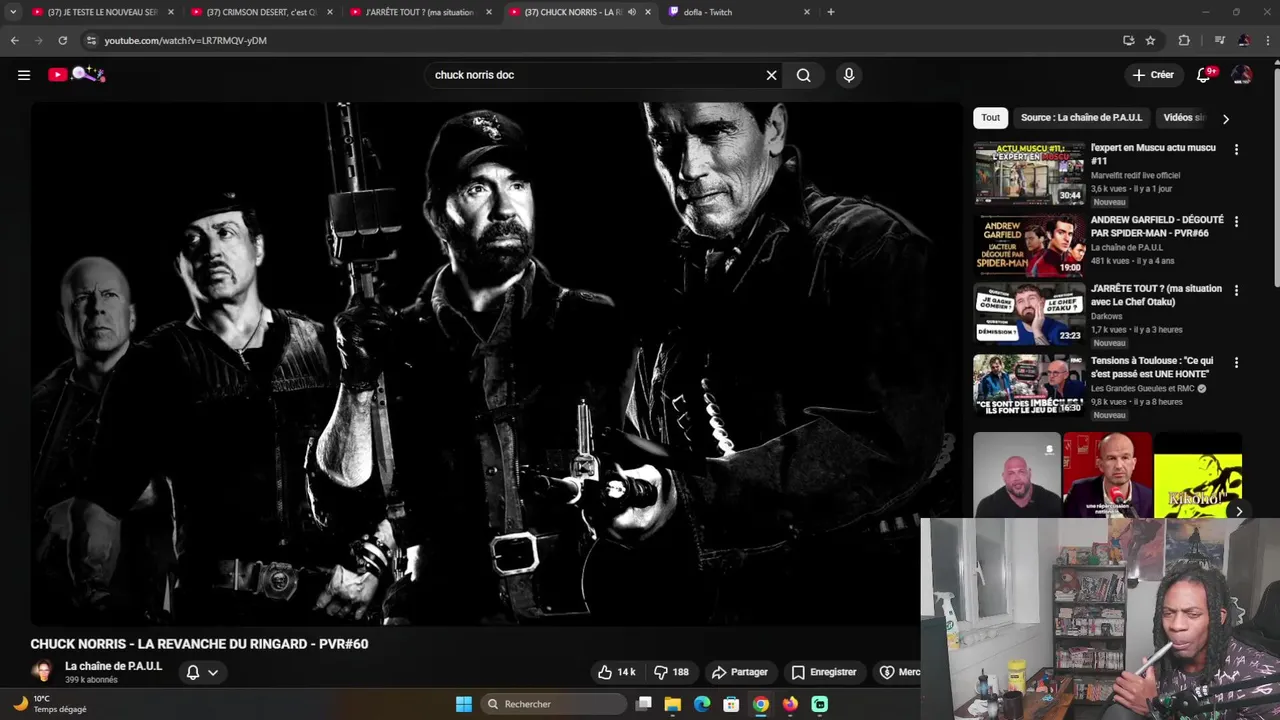This screenshot has width=1280, height=720.
Task: Open Tensions à Toulouse video thumbnail
Action: pos(1029,384)
